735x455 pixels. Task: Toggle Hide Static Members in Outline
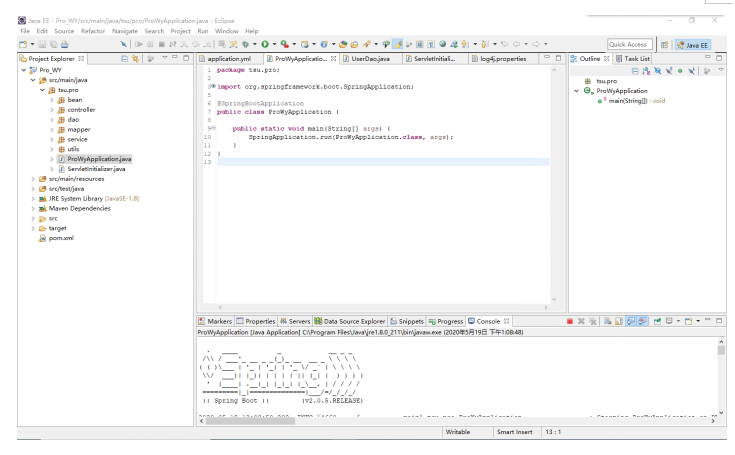click(669, 71)
